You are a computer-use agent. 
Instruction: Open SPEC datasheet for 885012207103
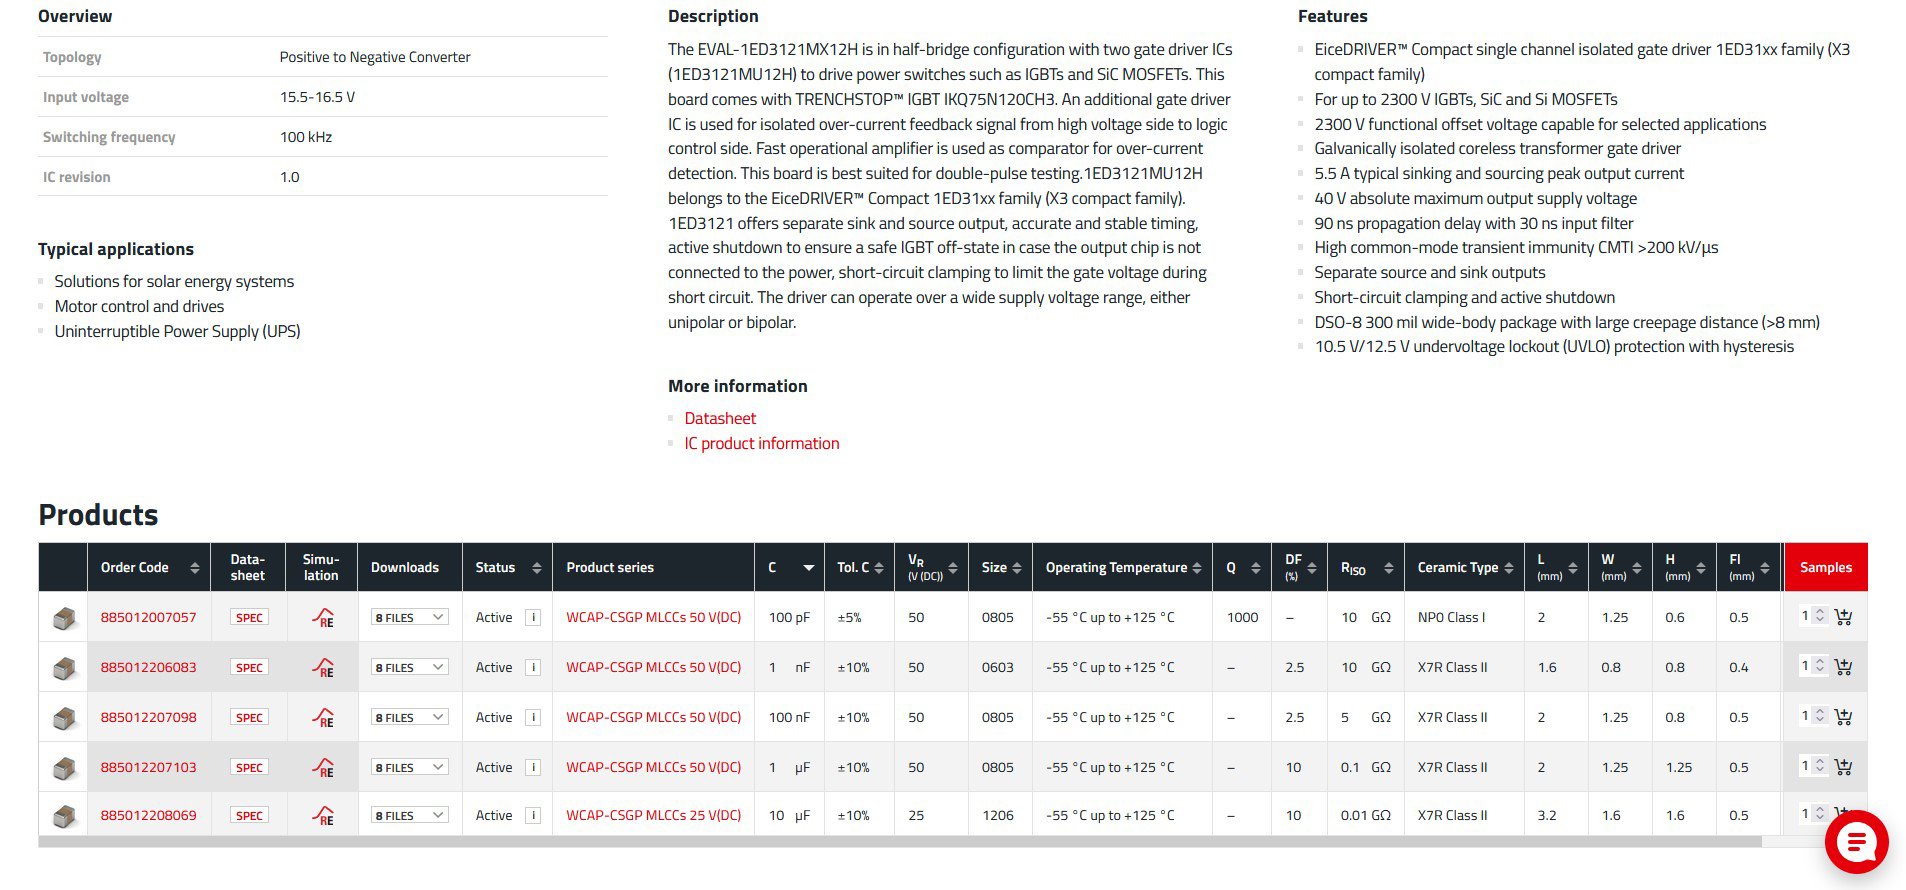click(249, 767)
